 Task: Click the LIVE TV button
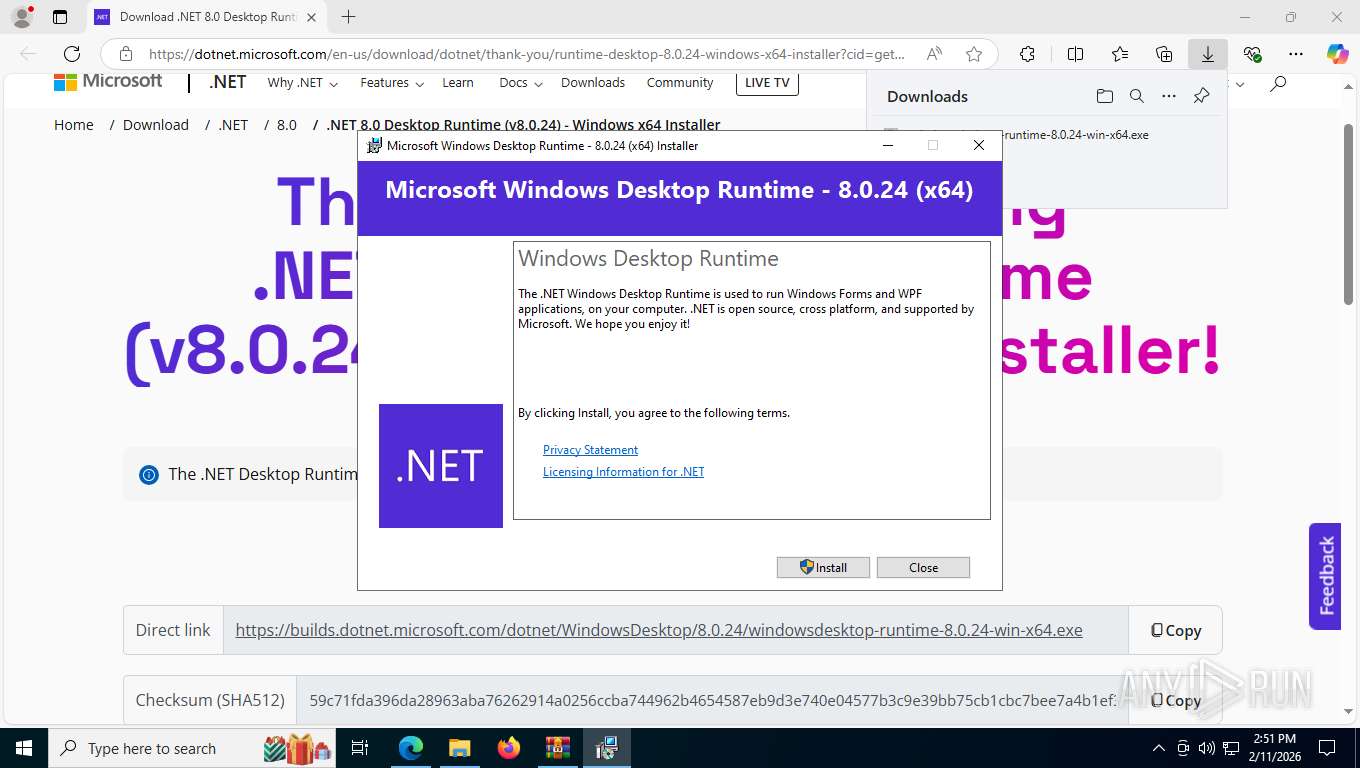coord(767,83)
